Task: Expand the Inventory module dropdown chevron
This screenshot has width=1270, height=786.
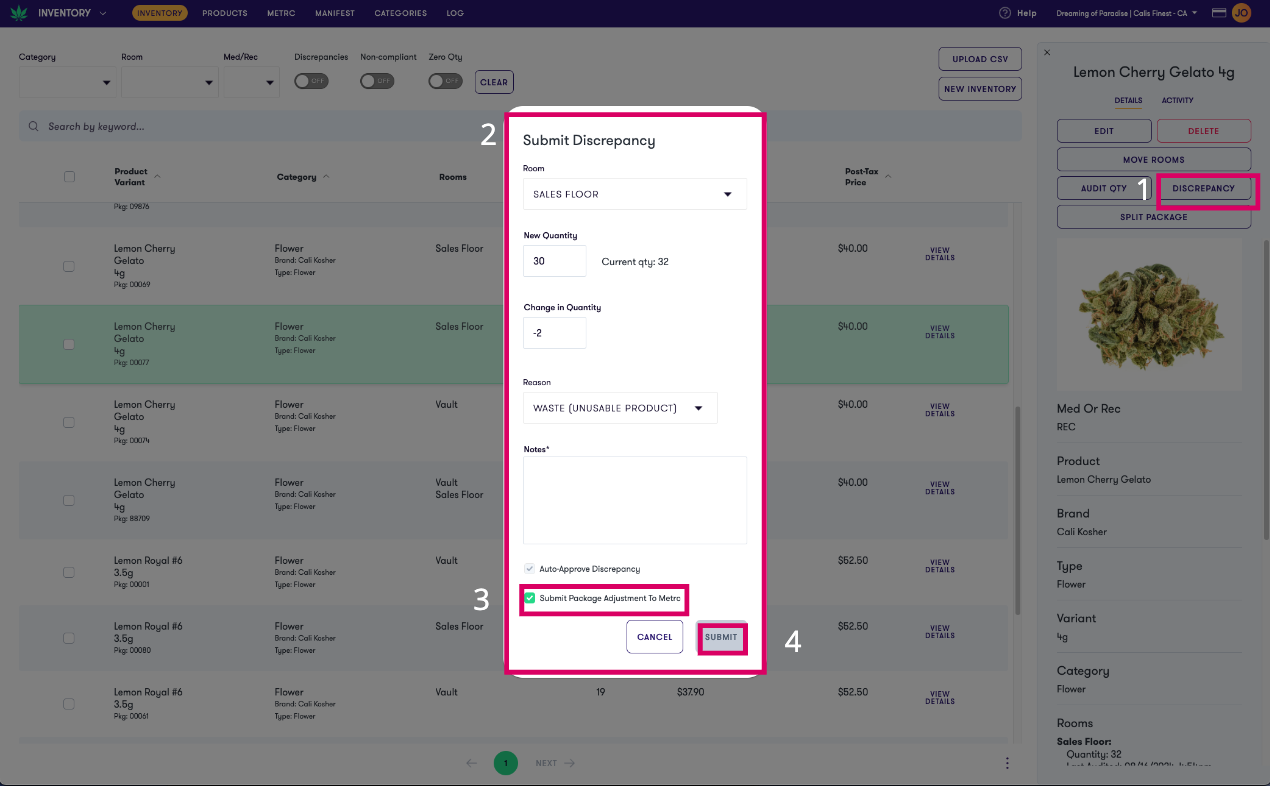Action: 103,13
